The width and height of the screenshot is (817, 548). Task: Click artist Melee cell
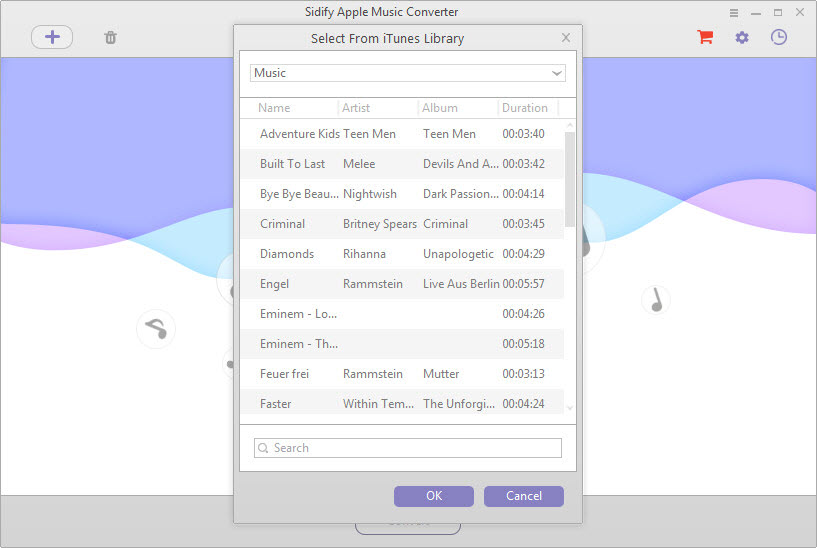tap(359, 164)
